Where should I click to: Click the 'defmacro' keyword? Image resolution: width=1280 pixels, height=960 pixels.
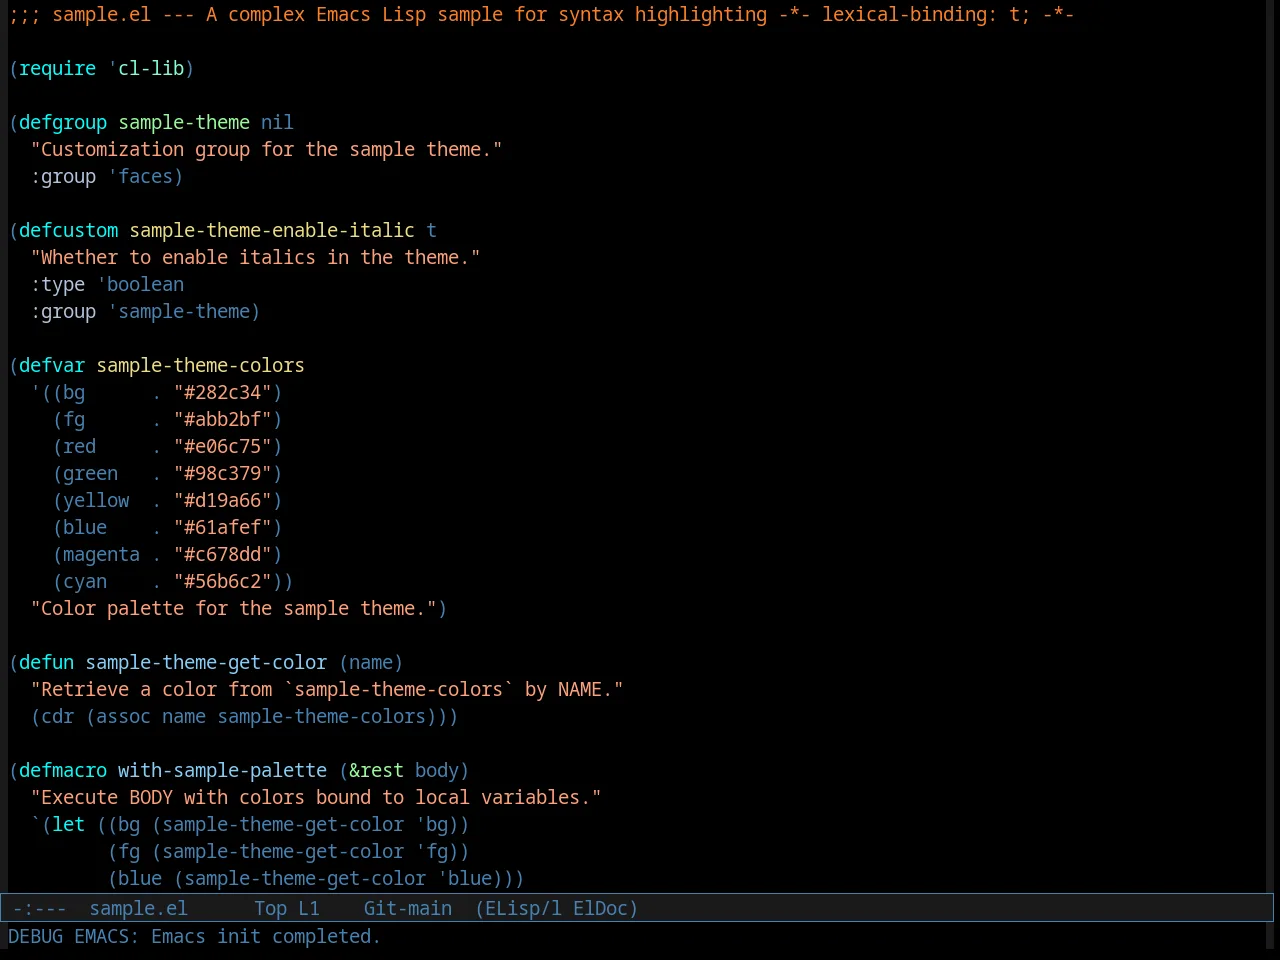point(63,770)
